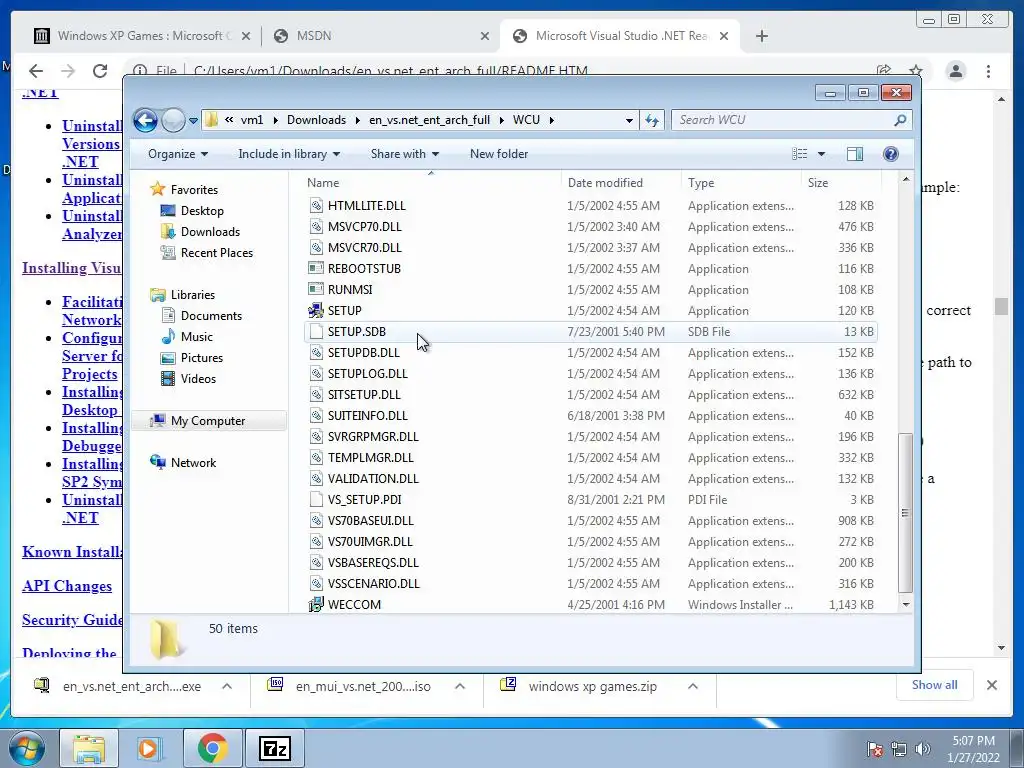The height and width of the screenshot is (768, 1024).
Task: Select the MSVCR70.DLL file name
Action: click(364, 248)
